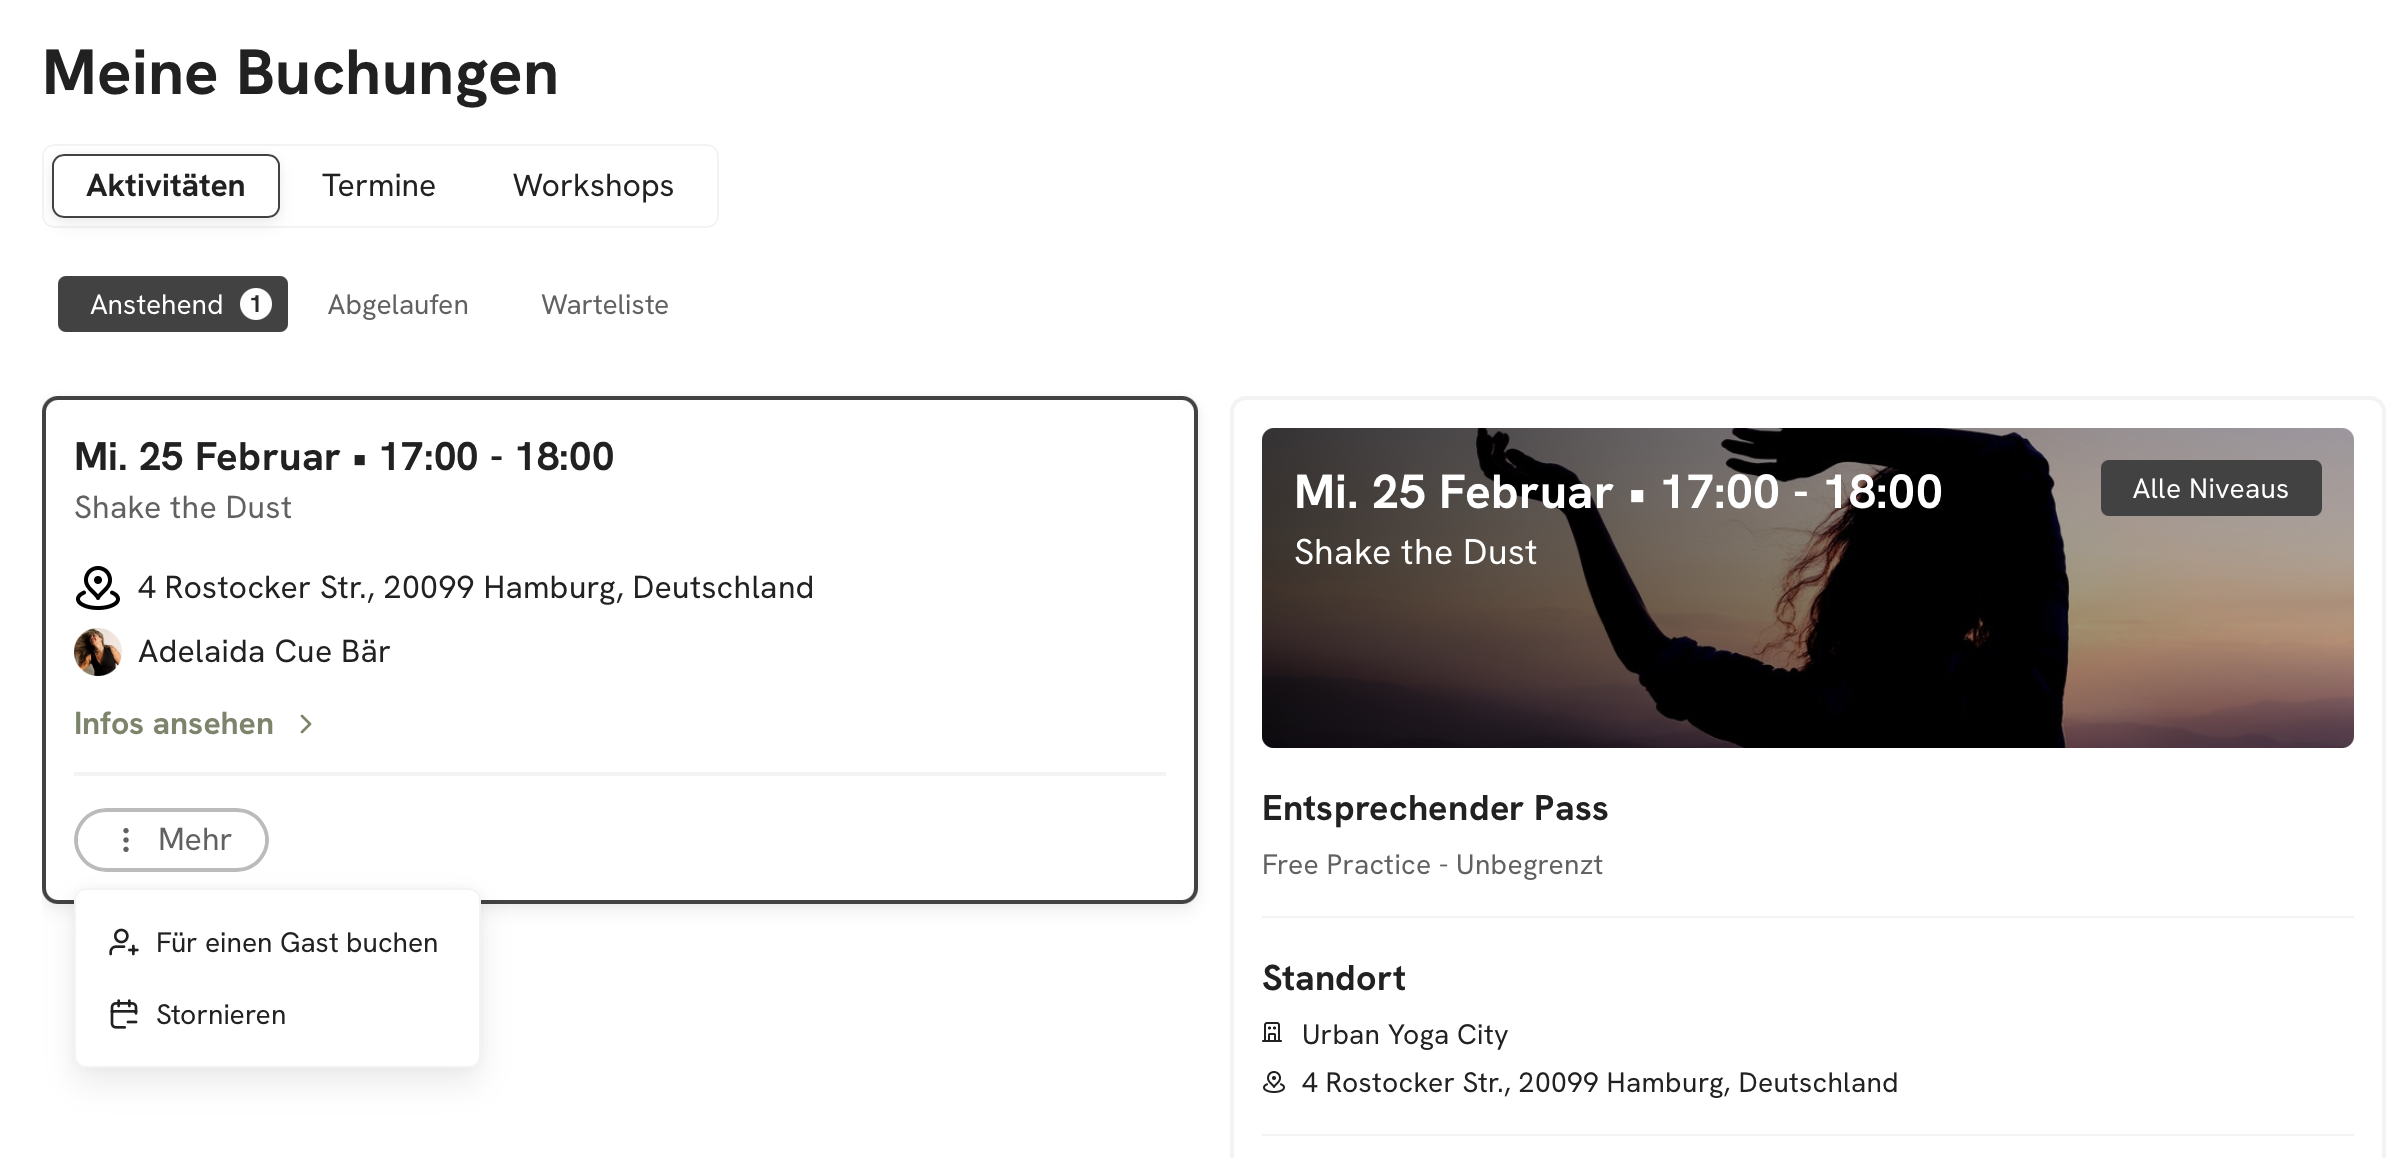2400x1158 pixels.
Task: Expand details via chevron next to Infos ansehen
Action: 306,724
